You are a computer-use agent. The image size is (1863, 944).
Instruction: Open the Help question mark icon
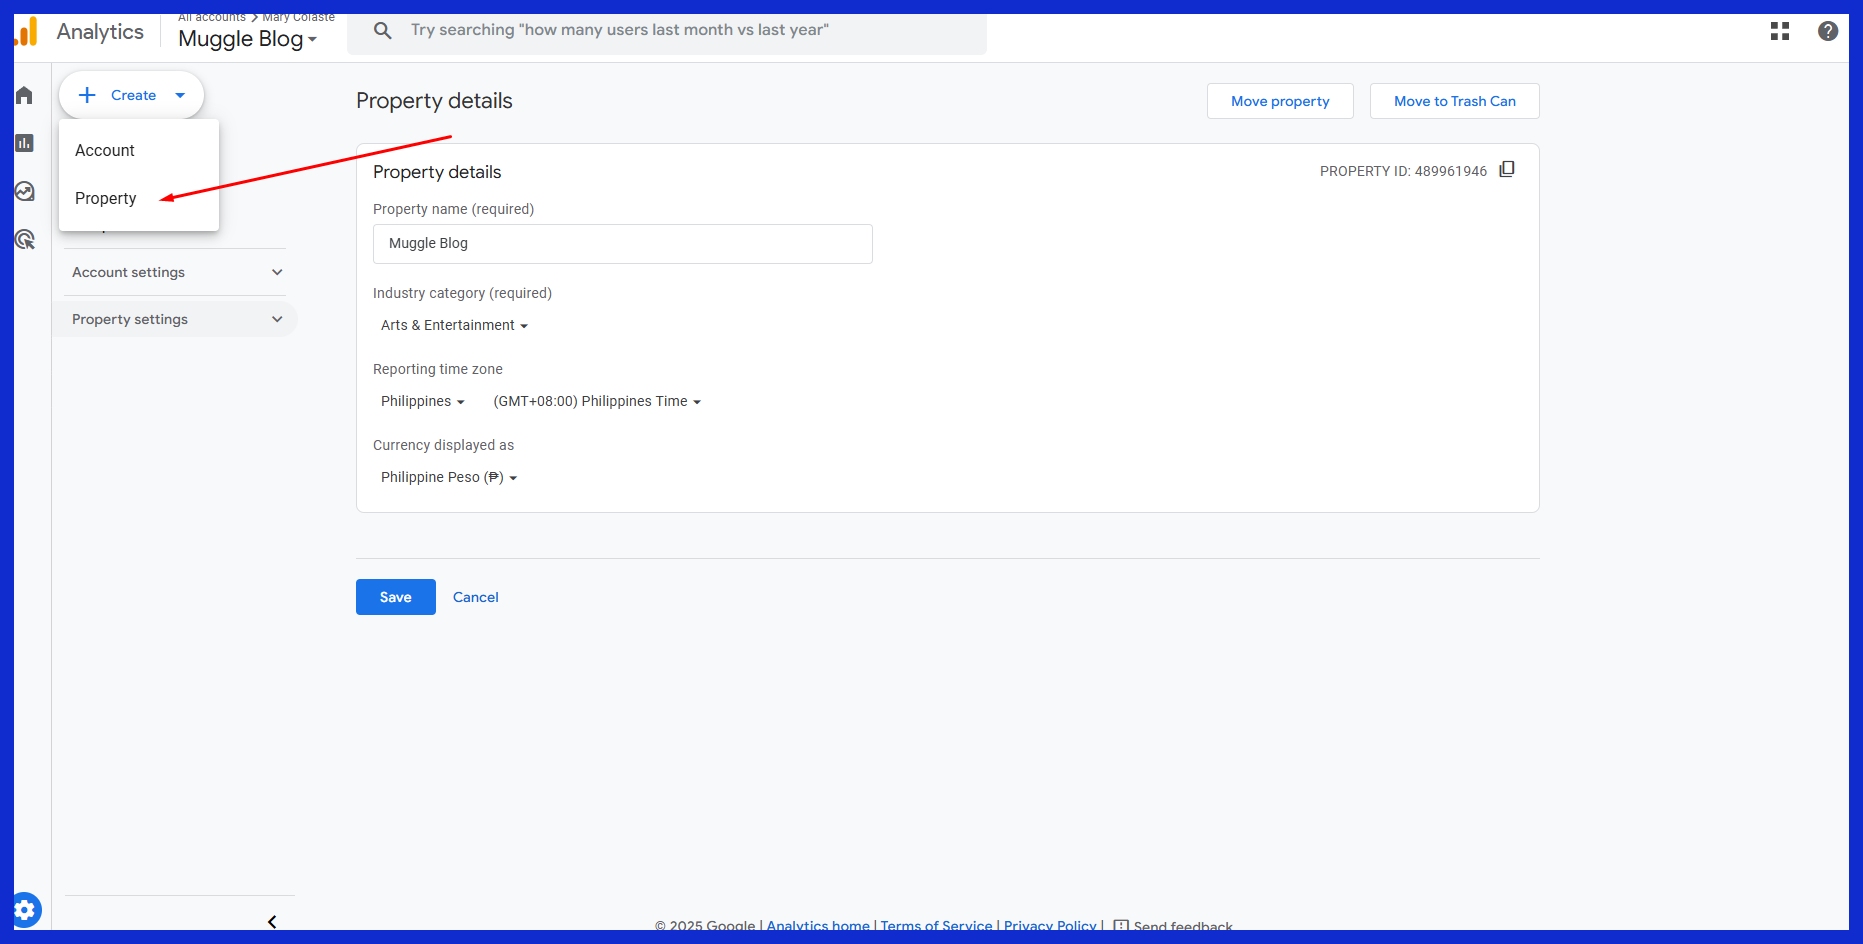click(1828, 31)
